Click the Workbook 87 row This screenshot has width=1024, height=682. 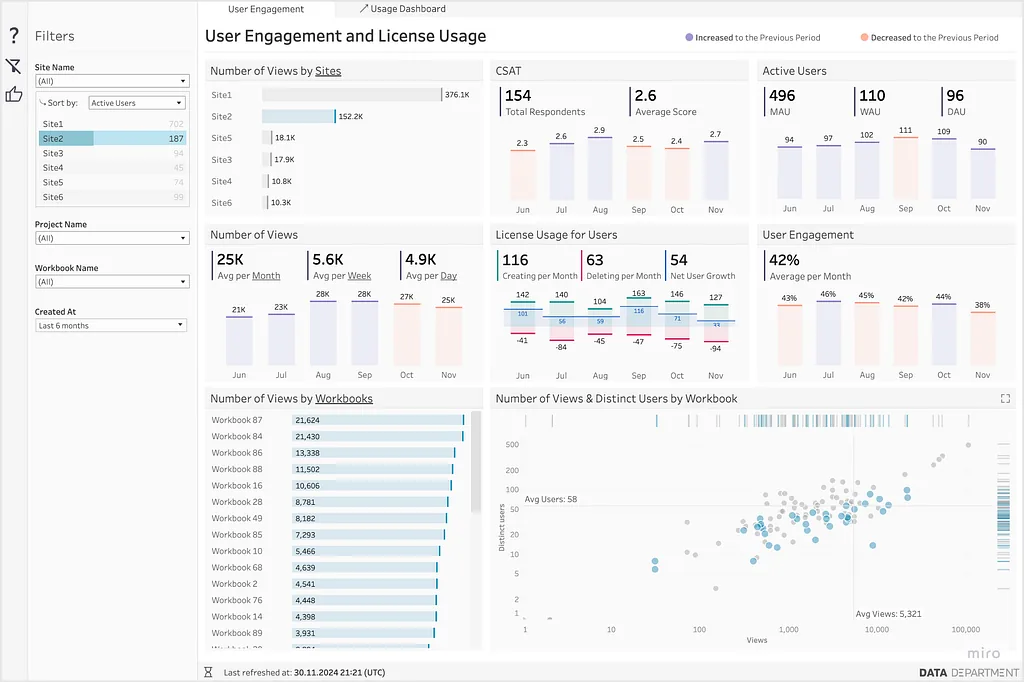coord(337,420)
